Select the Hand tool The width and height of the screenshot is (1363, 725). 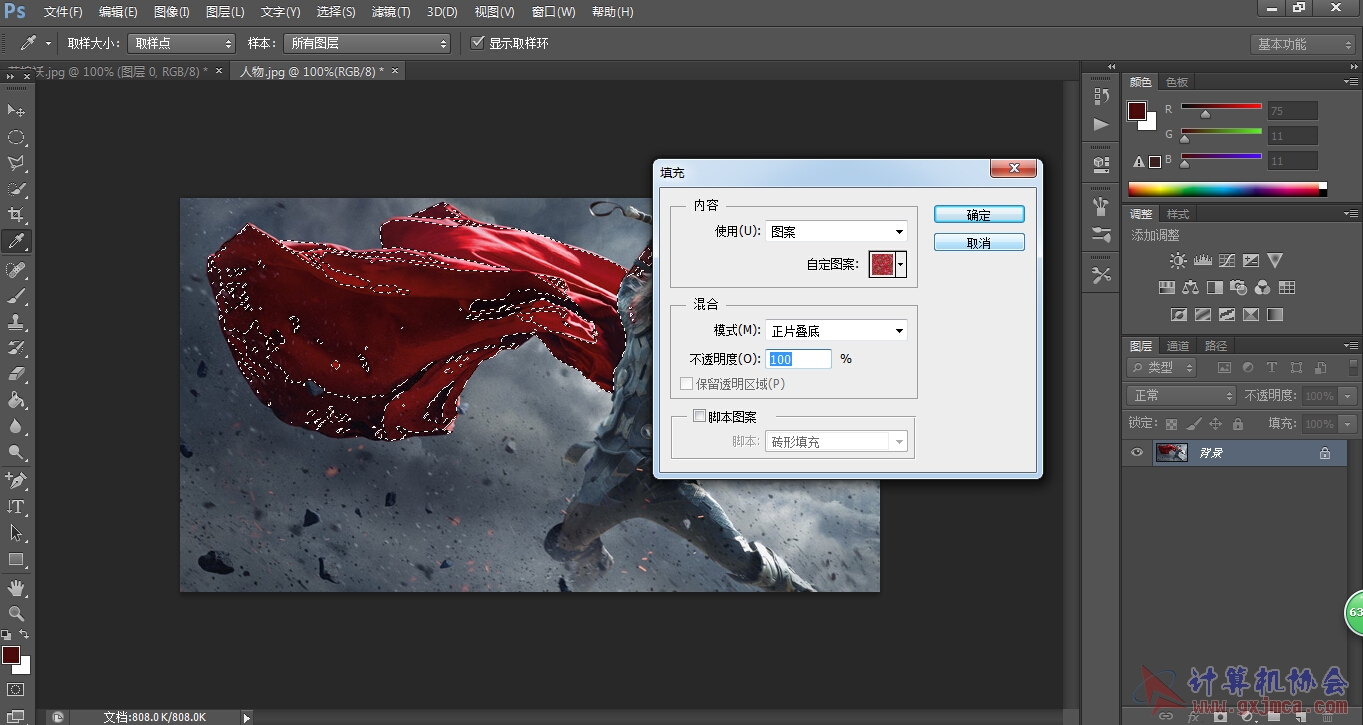click(16, 588)
